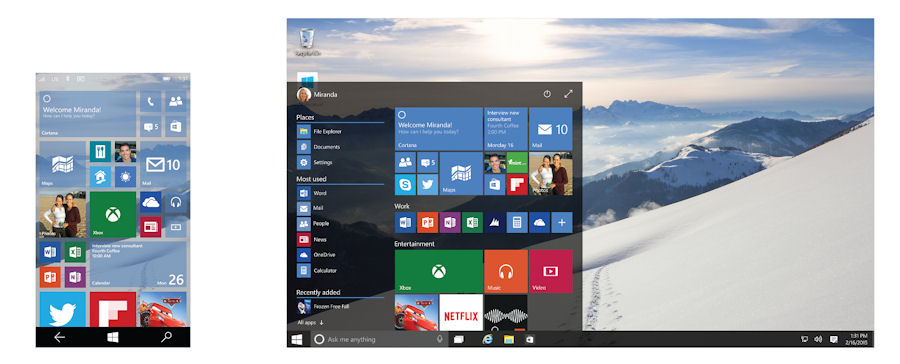Screen dimensions: 900x364
Task: Click the plus tile in Work group
Action: click(x=562, y=222)
